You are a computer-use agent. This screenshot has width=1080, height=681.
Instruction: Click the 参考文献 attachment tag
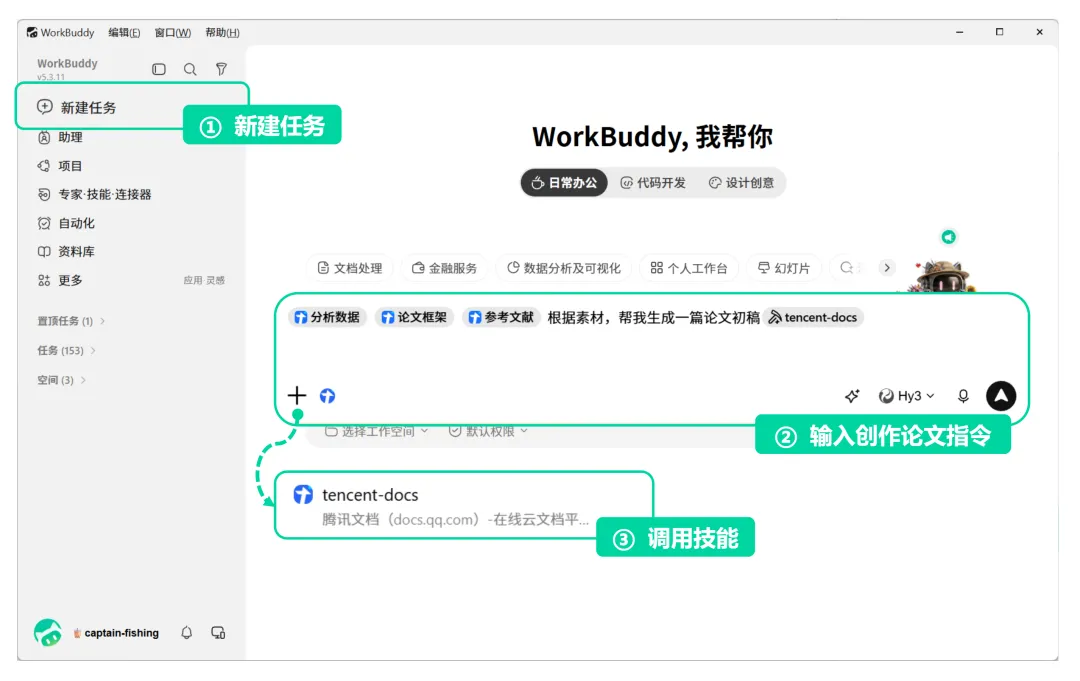(501, 317)
